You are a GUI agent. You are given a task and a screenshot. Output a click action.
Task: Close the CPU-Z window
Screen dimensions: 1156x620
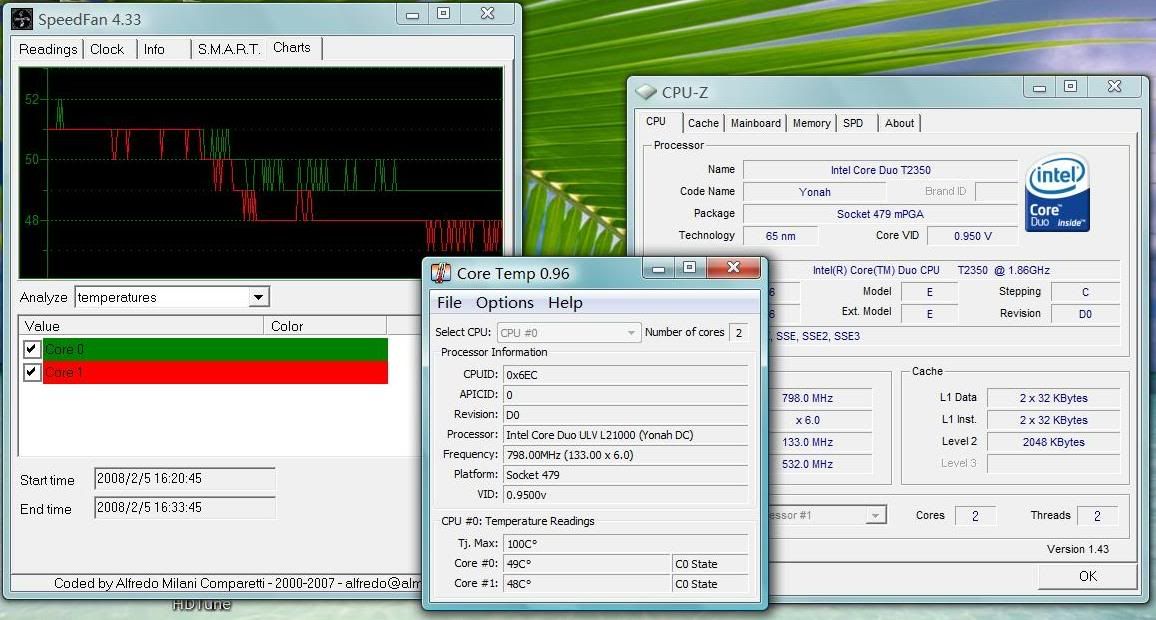pos(1115,87)
